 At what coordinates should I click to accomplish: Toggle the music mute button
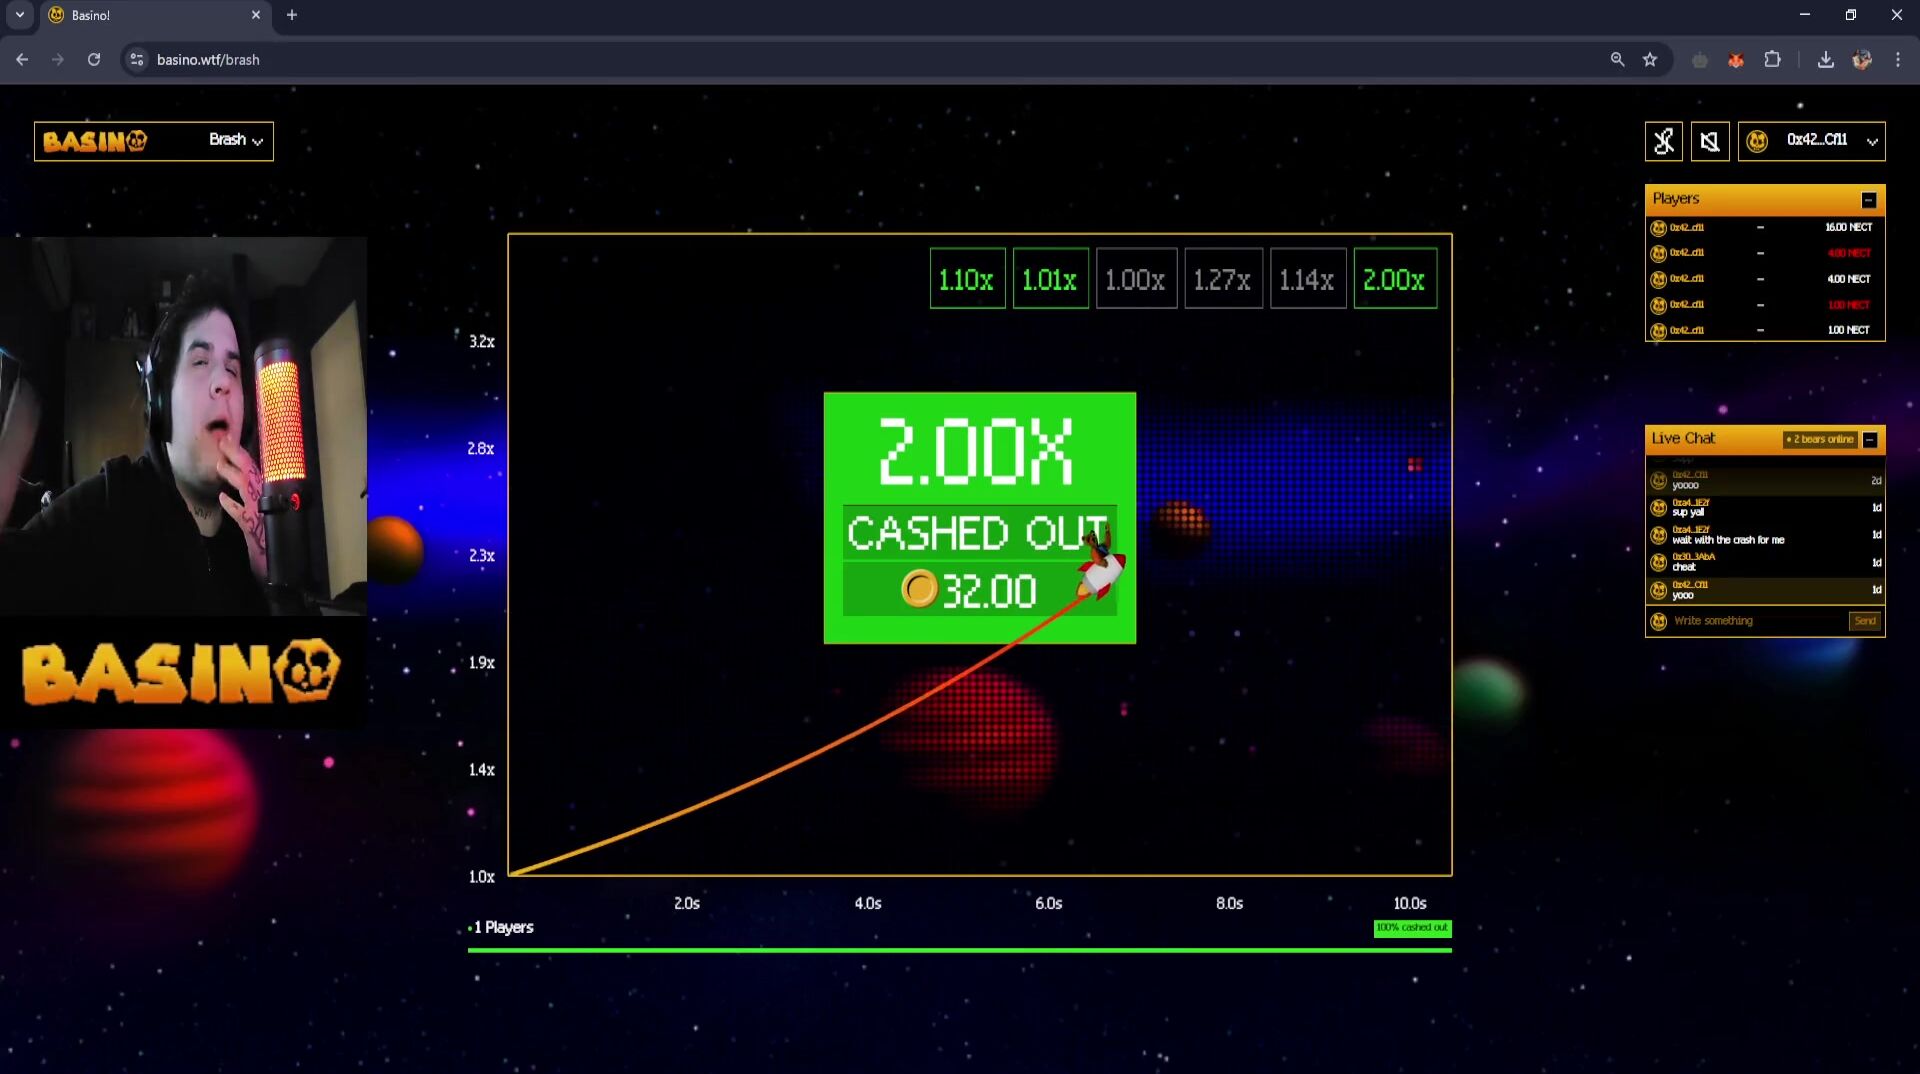pyautogui.click(x=1664, y=141)
